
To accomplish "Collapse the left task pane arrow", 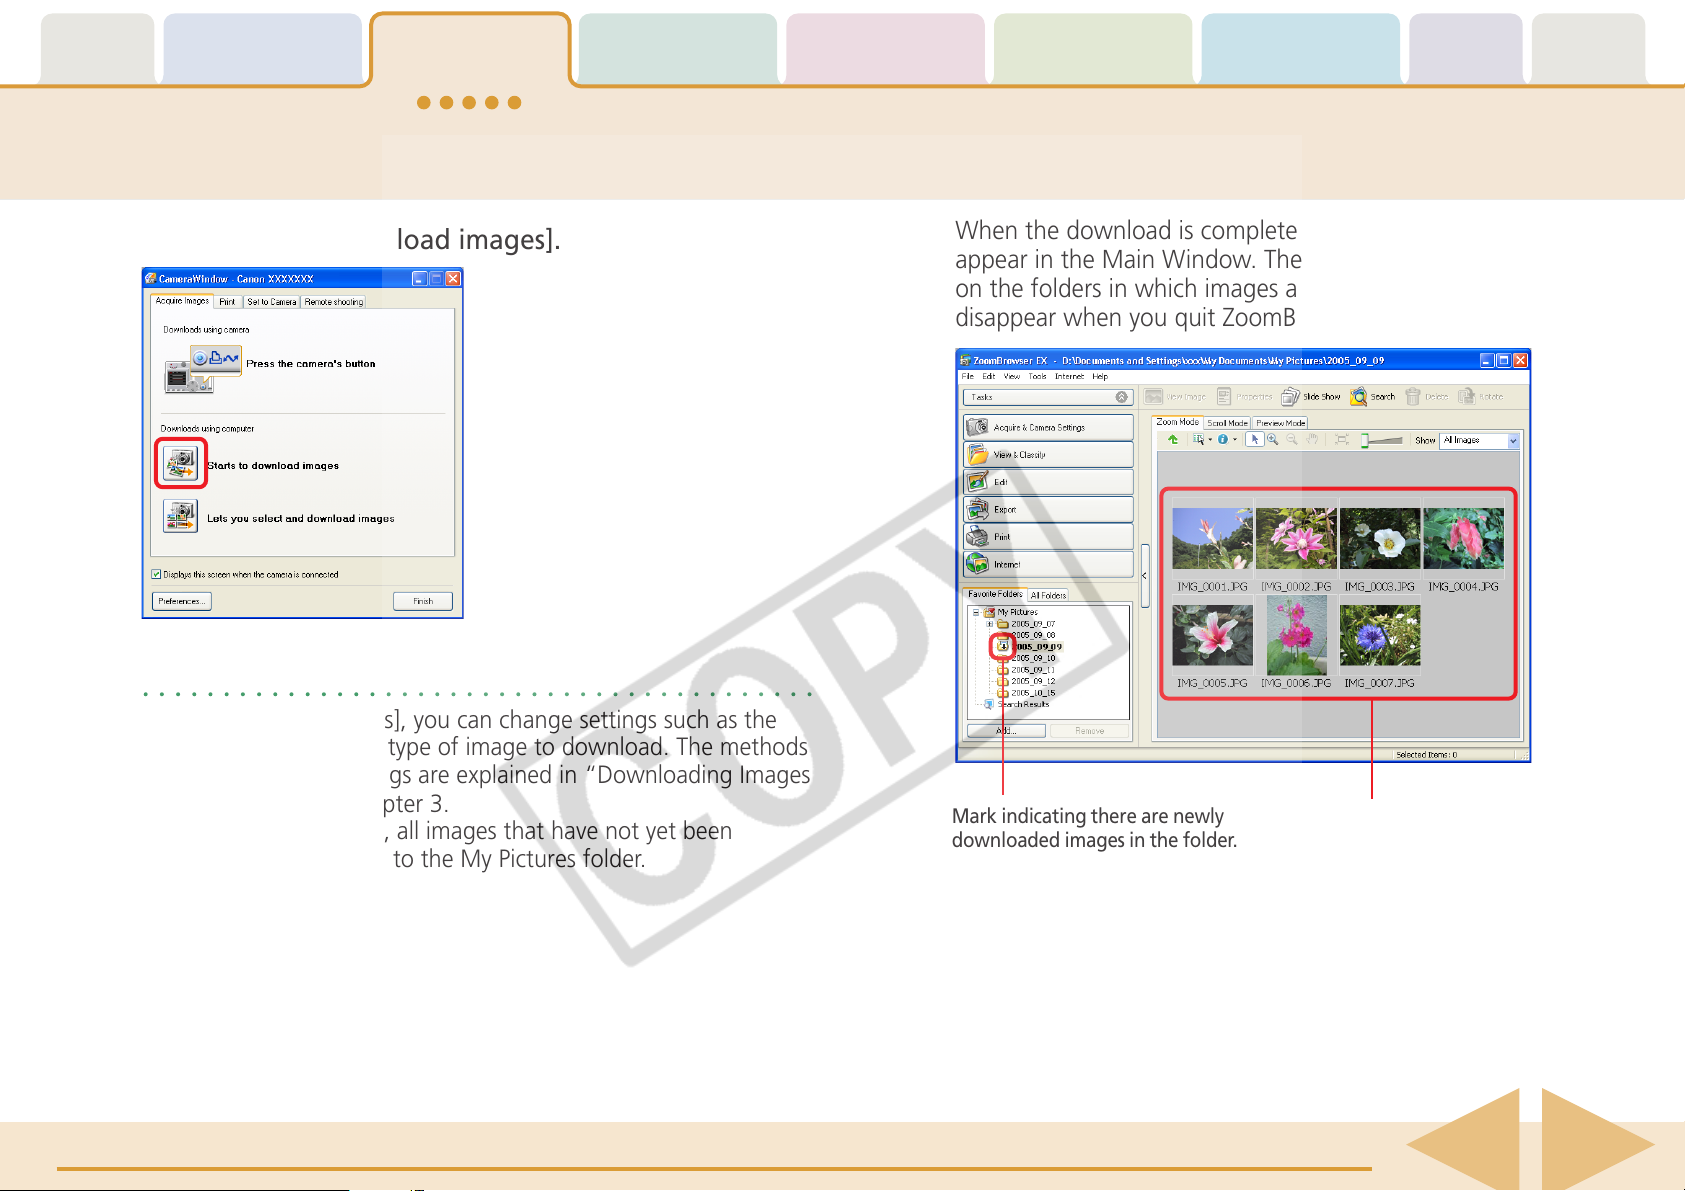I will [x=1145, y=576].
